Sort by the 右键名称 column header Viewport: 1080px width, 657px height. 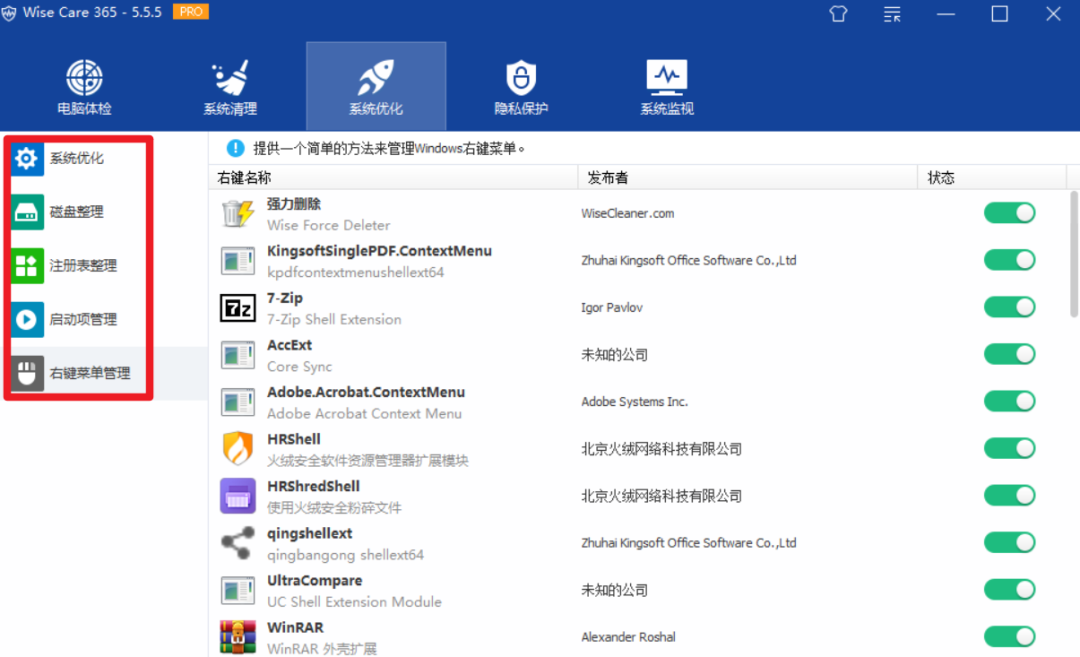393,178
